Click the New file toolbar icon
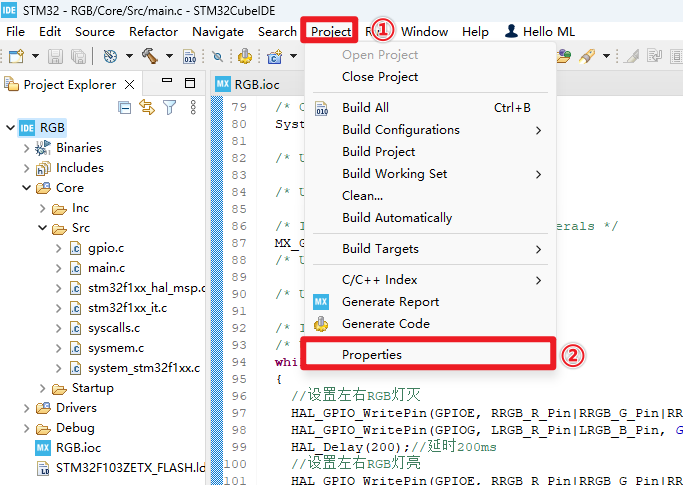Image resolution: width=683 pixels, height=485 pixels. click(x=17, y=56)
